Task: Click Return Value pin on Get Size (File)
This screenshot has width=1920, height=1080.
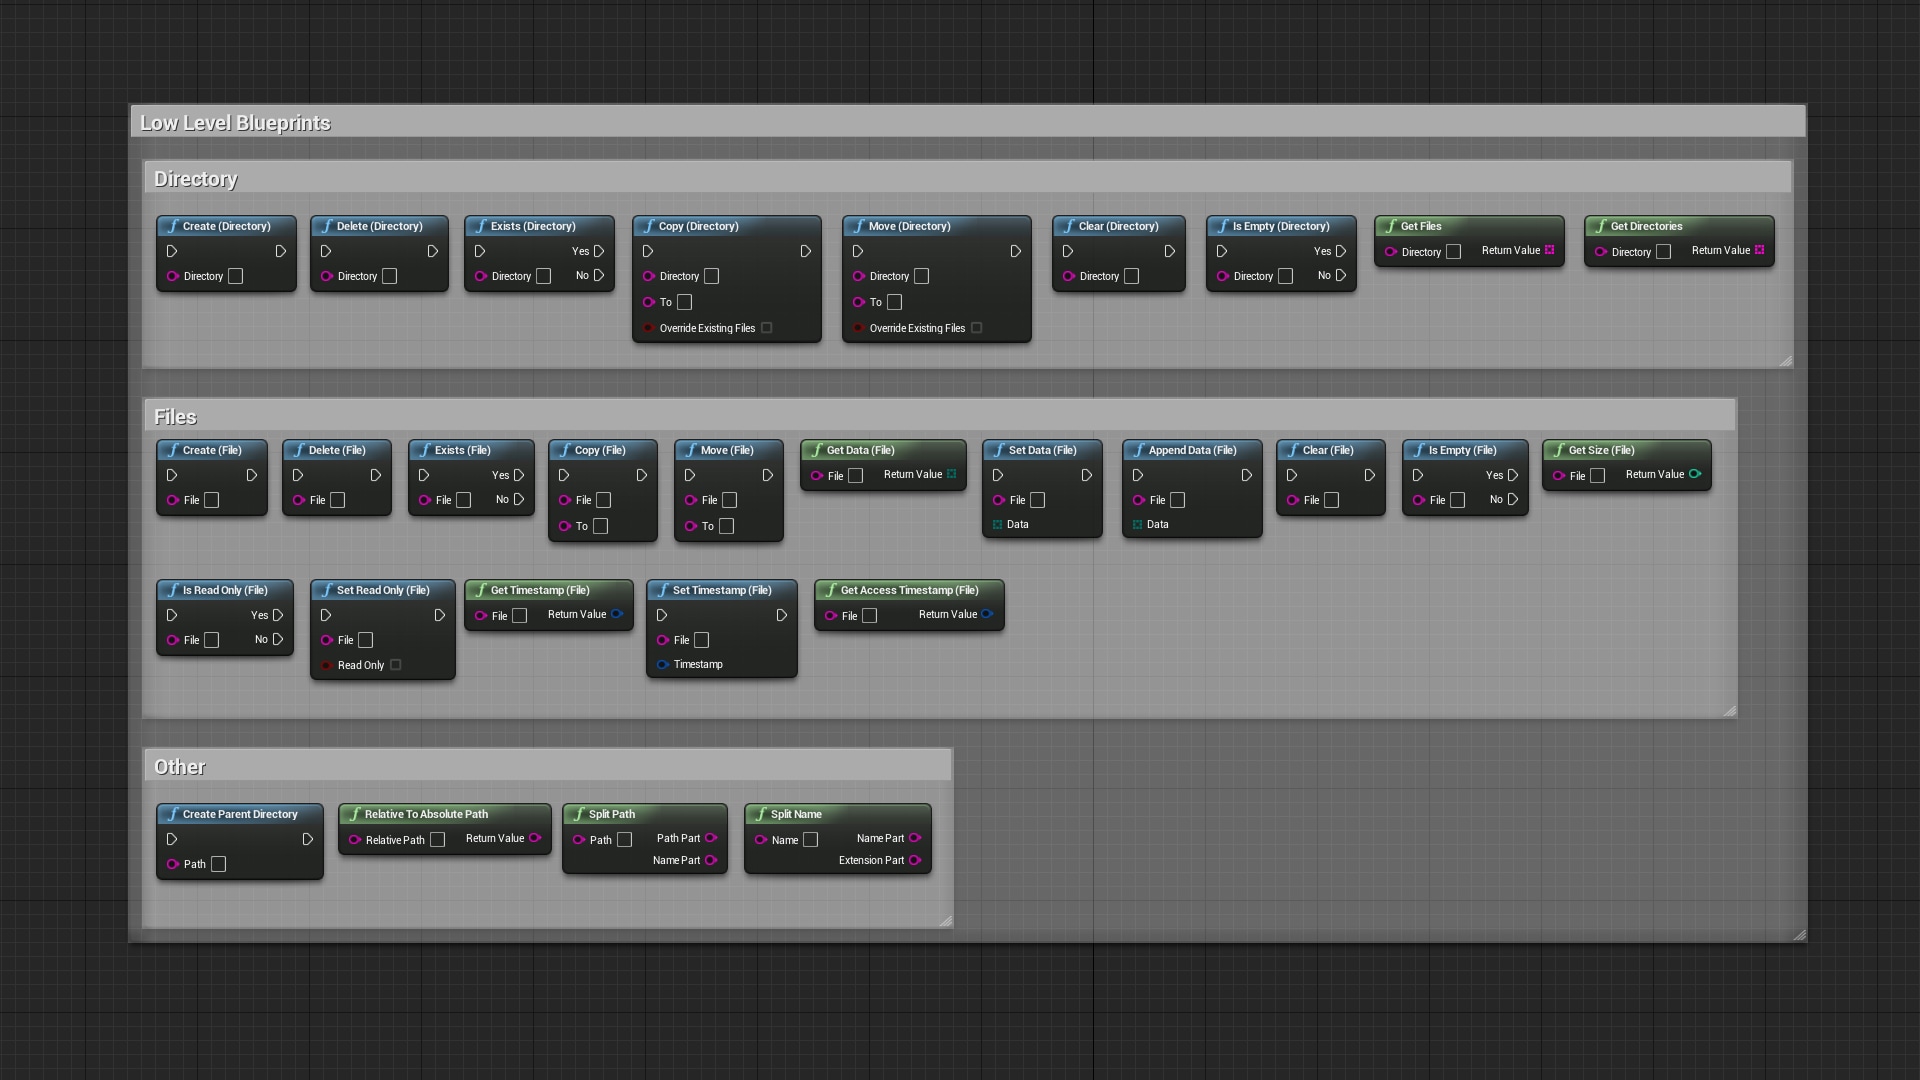Action: [1695, 474]
